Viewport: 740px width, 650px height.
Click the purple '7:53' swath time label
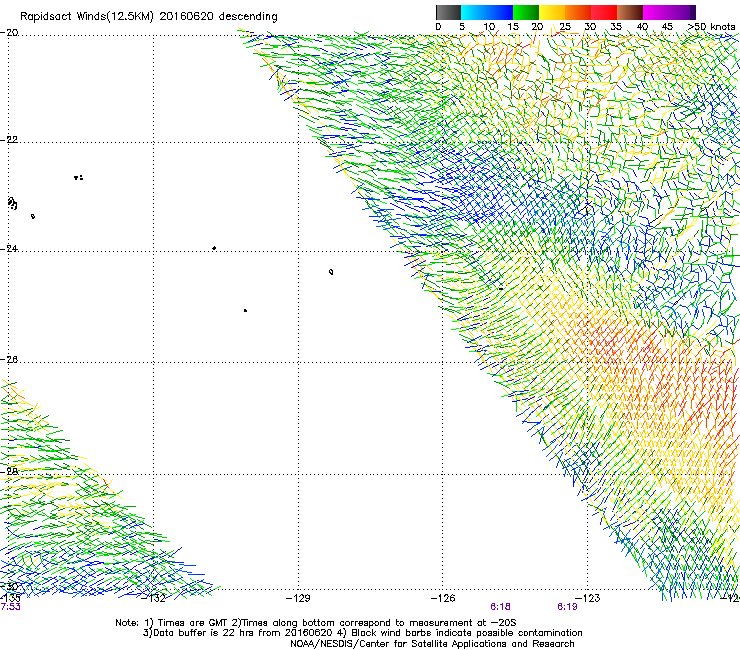pyautogui.click(x=10, y=607)
